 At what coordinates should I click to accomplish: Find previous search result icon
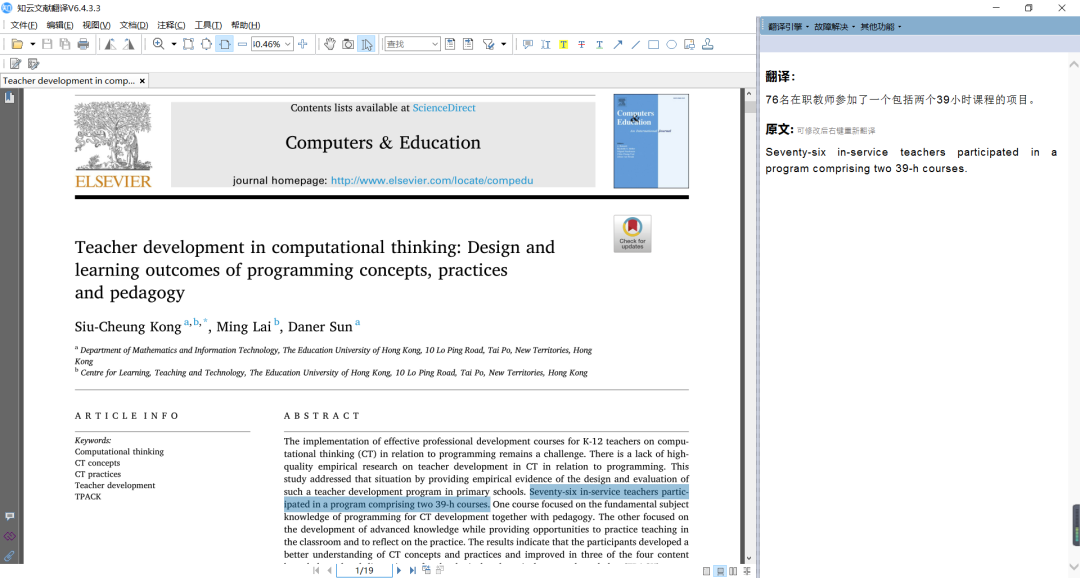coord(450,44)
